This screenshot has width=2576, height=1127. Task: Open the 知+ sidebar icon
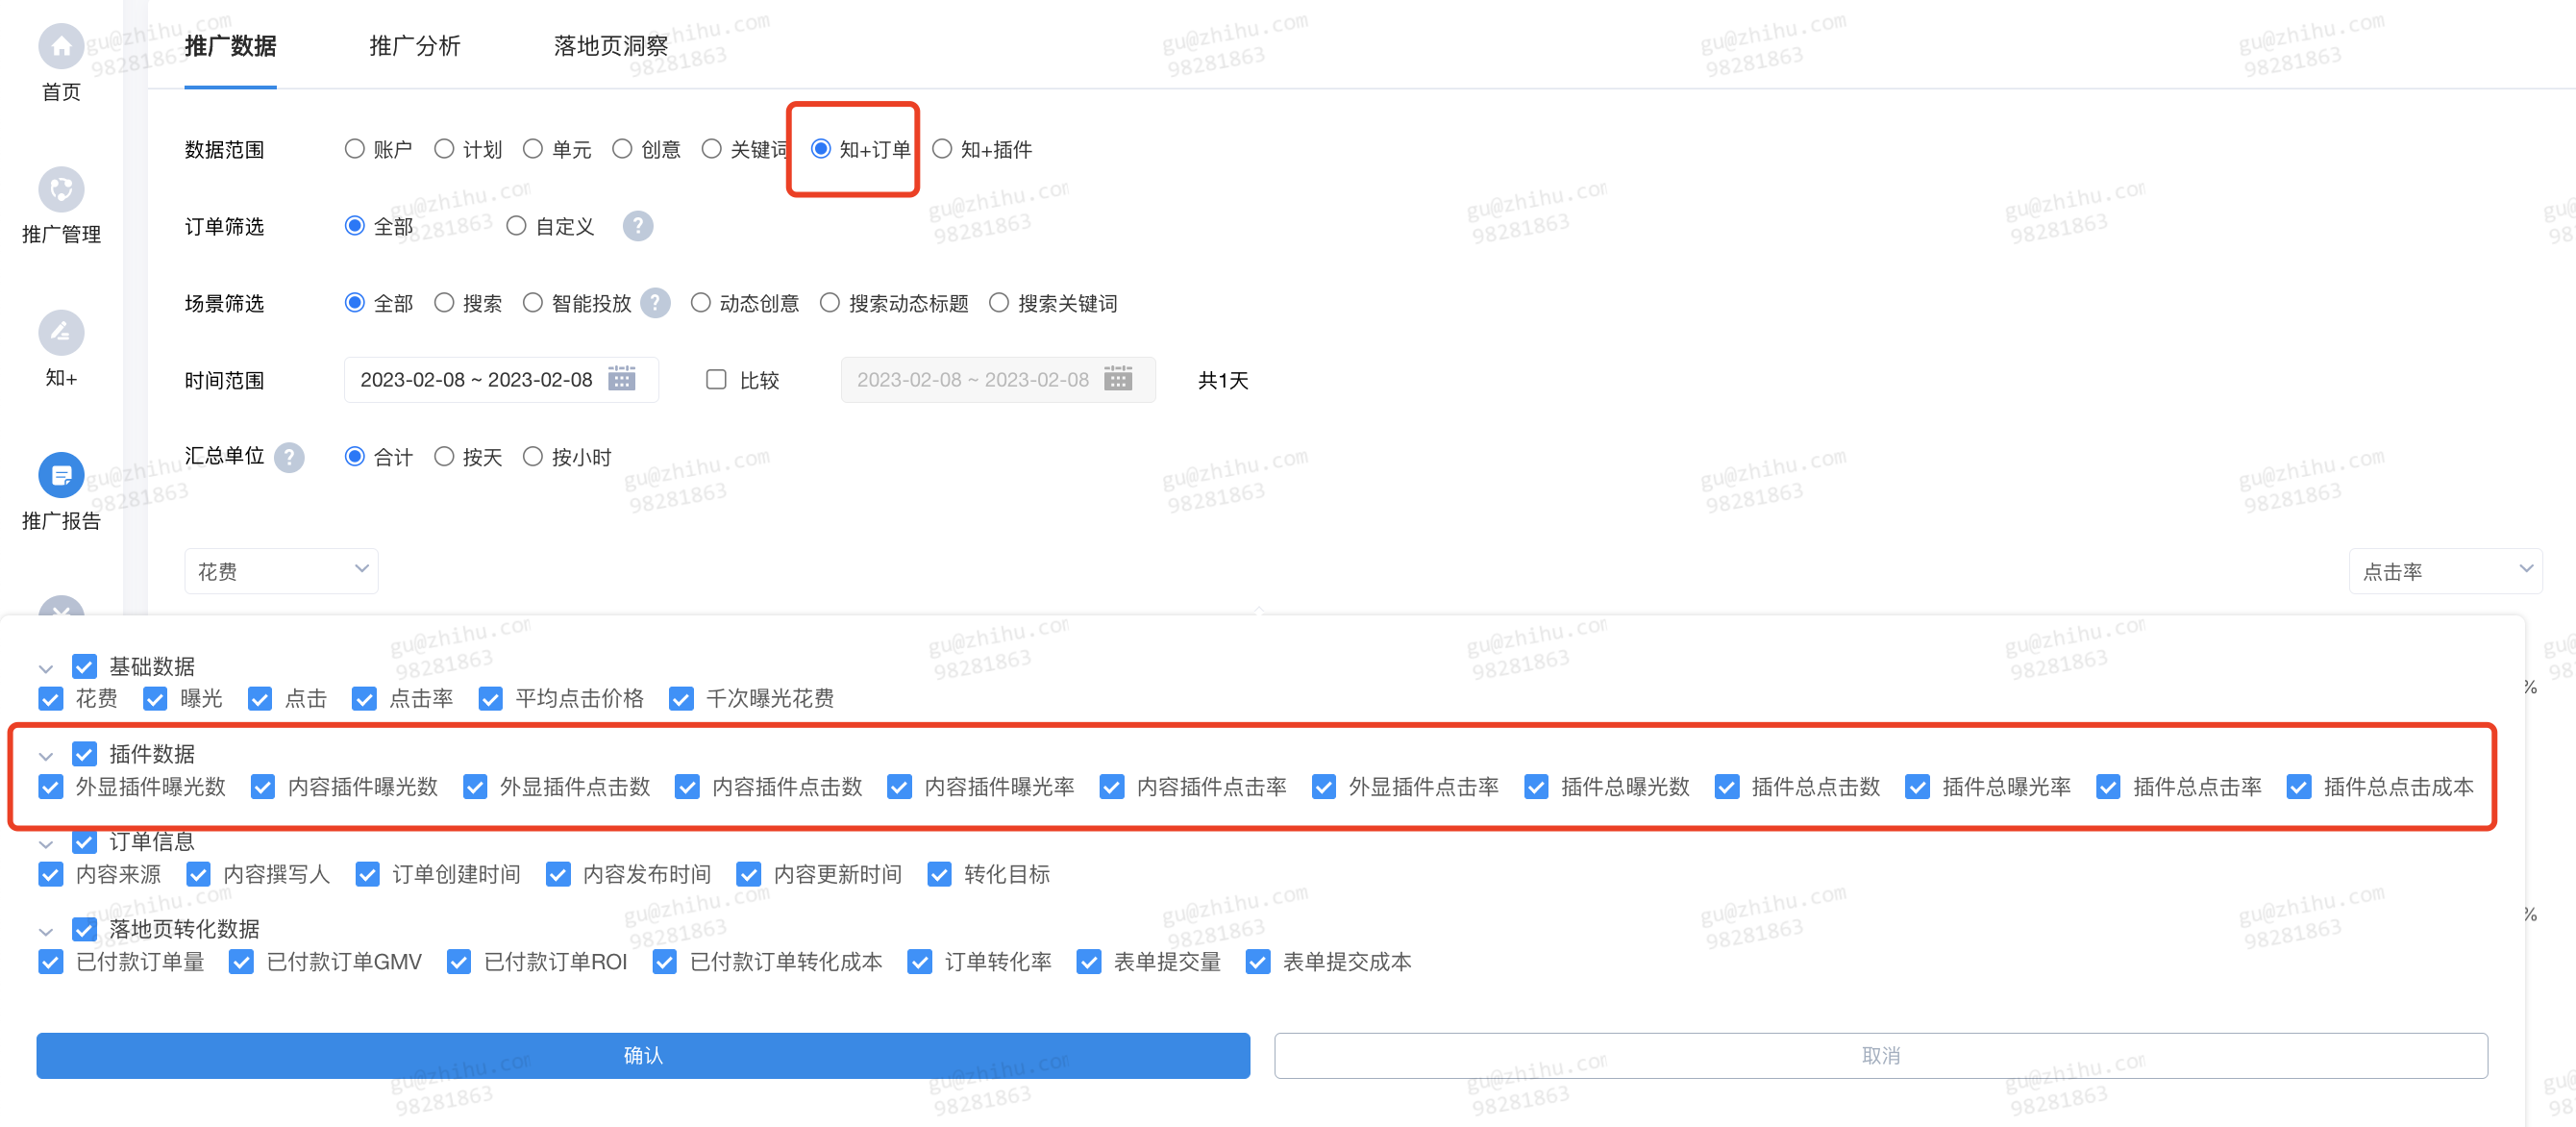pyautogui.click(x=61, y=332)
